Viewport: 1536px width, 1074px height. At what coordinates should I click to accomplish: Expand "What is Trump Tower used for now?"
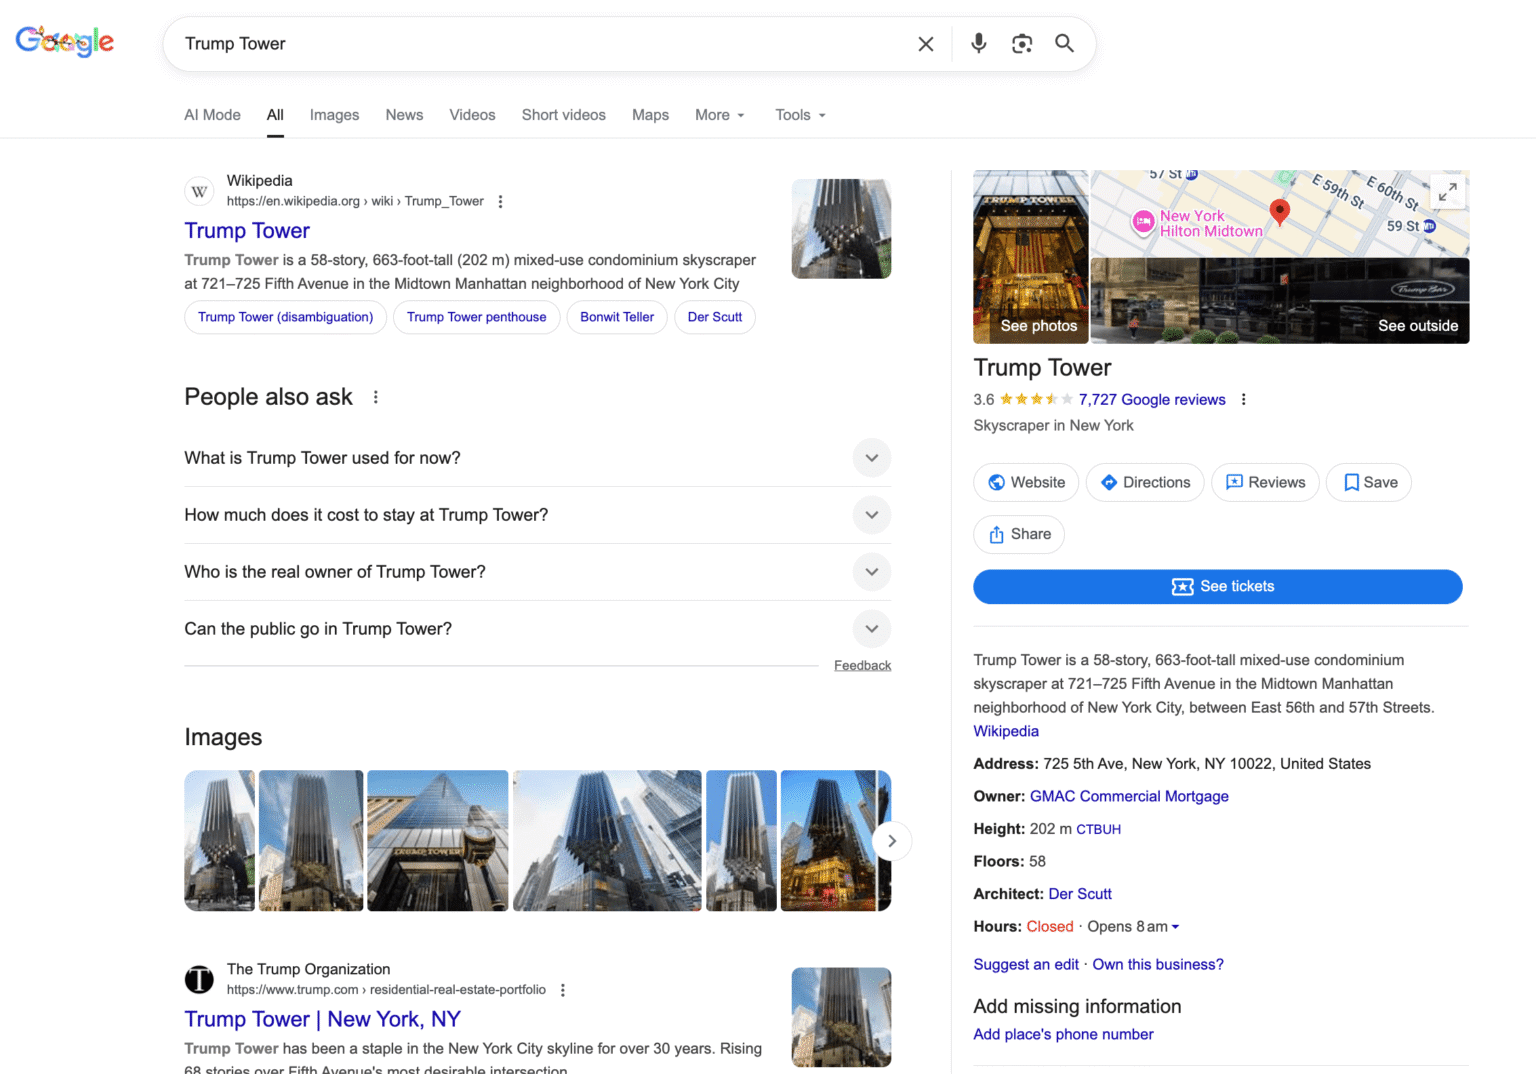pyautogui.click(x=871, y=458)
